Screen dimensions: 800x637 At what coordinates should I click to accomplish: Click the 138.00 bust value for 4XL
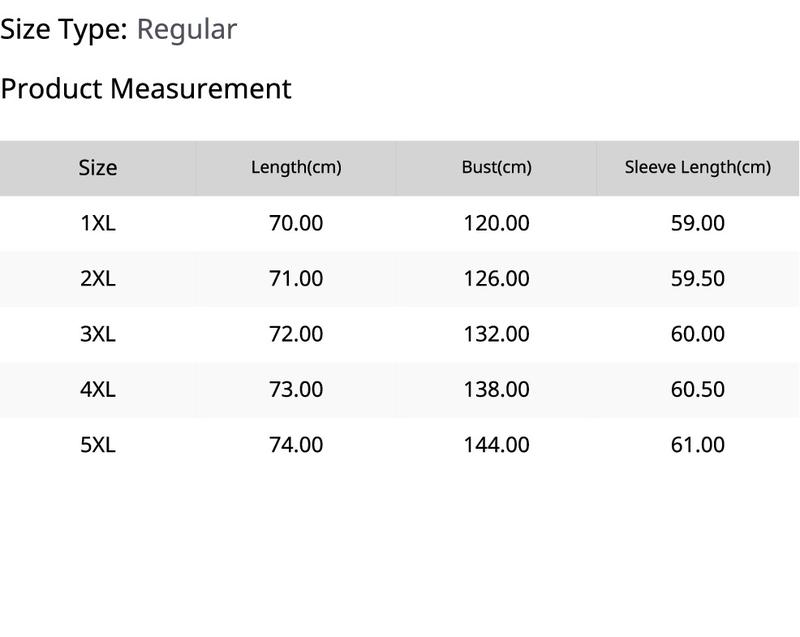496,390
